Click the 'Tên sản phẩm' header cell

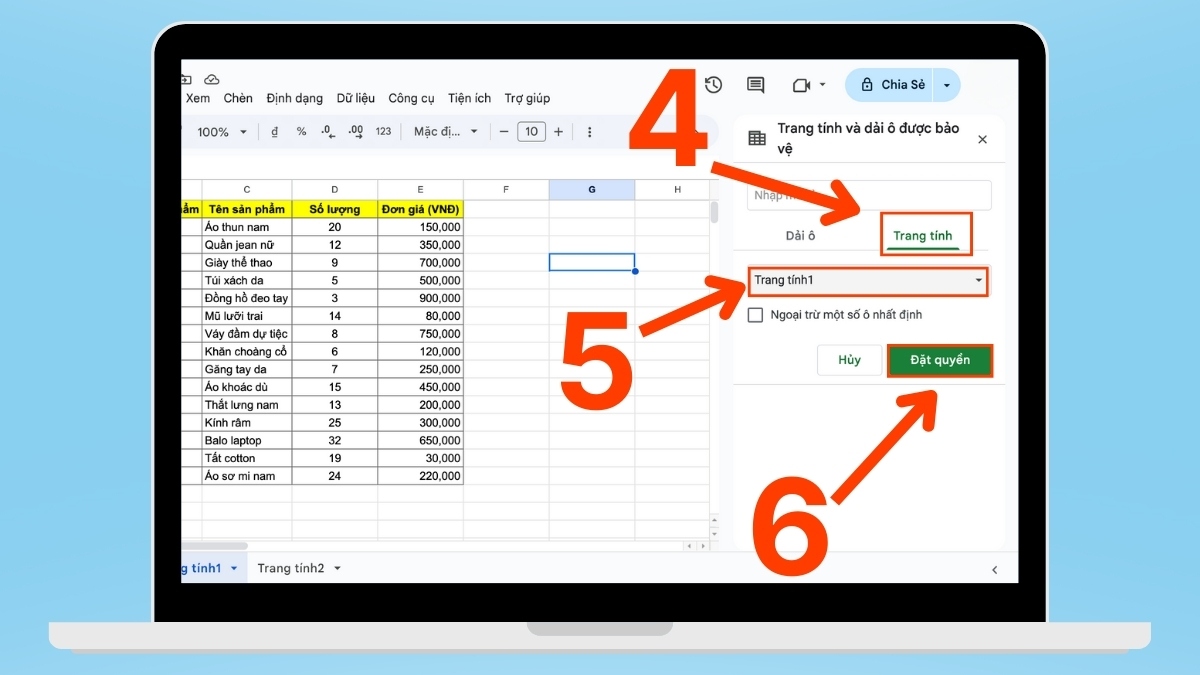point(247,209)
